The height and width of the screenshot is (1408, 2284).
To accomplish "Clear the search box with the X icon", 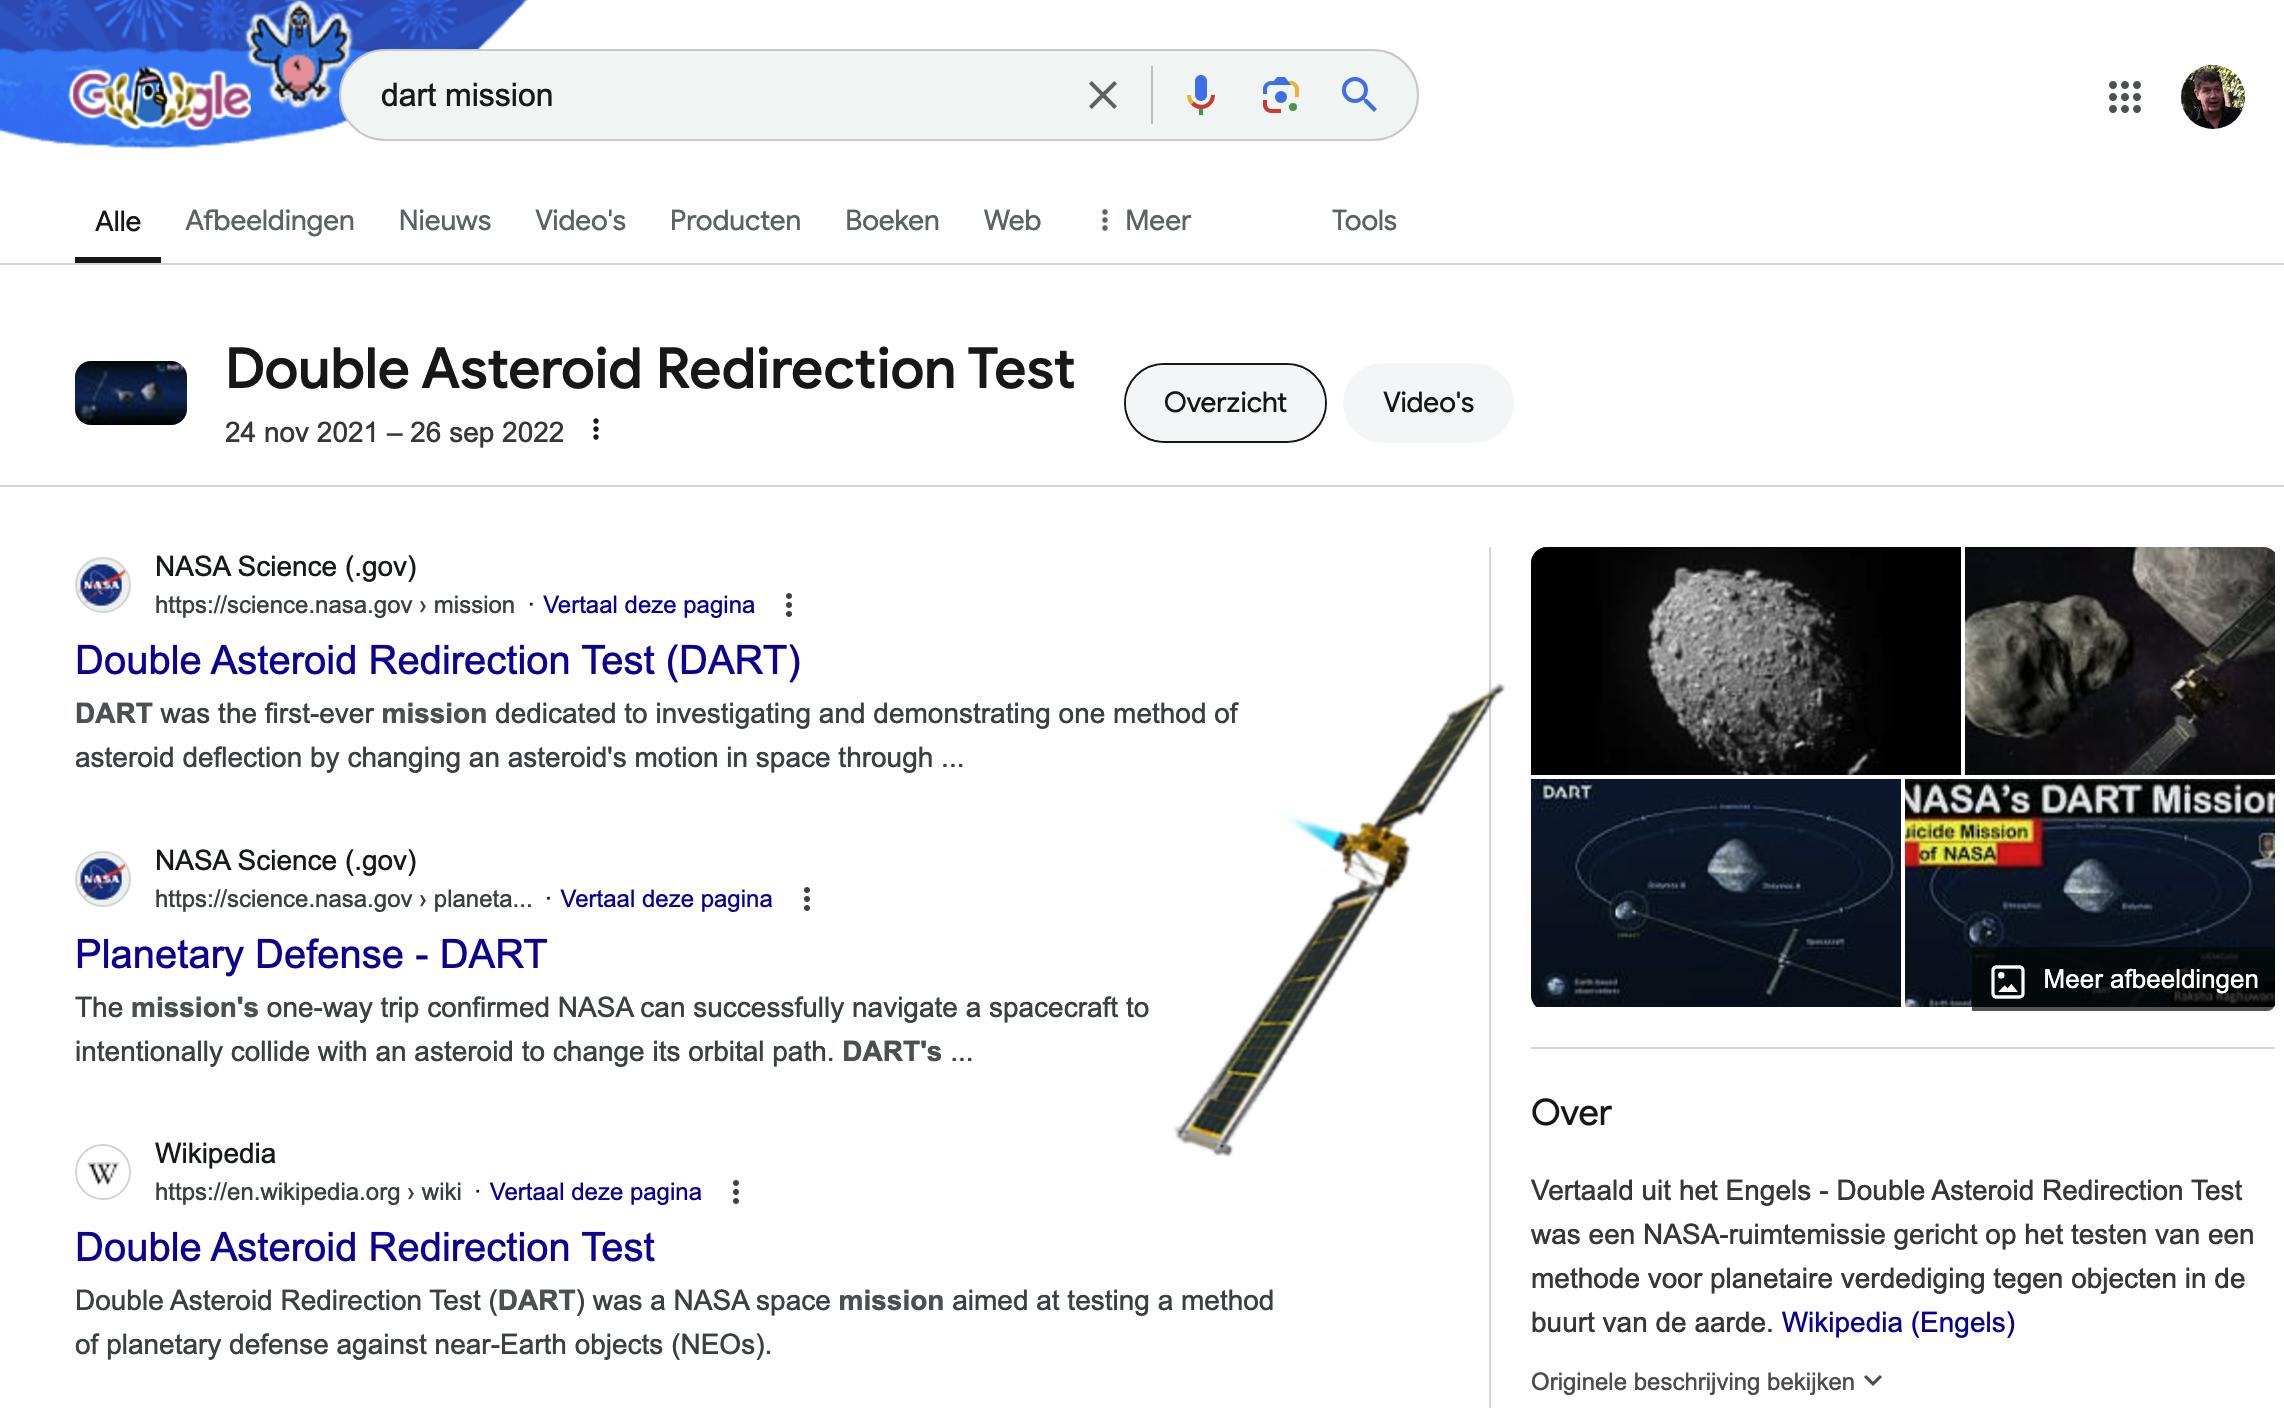I will pyautogui.click(x=1102, y=96).
